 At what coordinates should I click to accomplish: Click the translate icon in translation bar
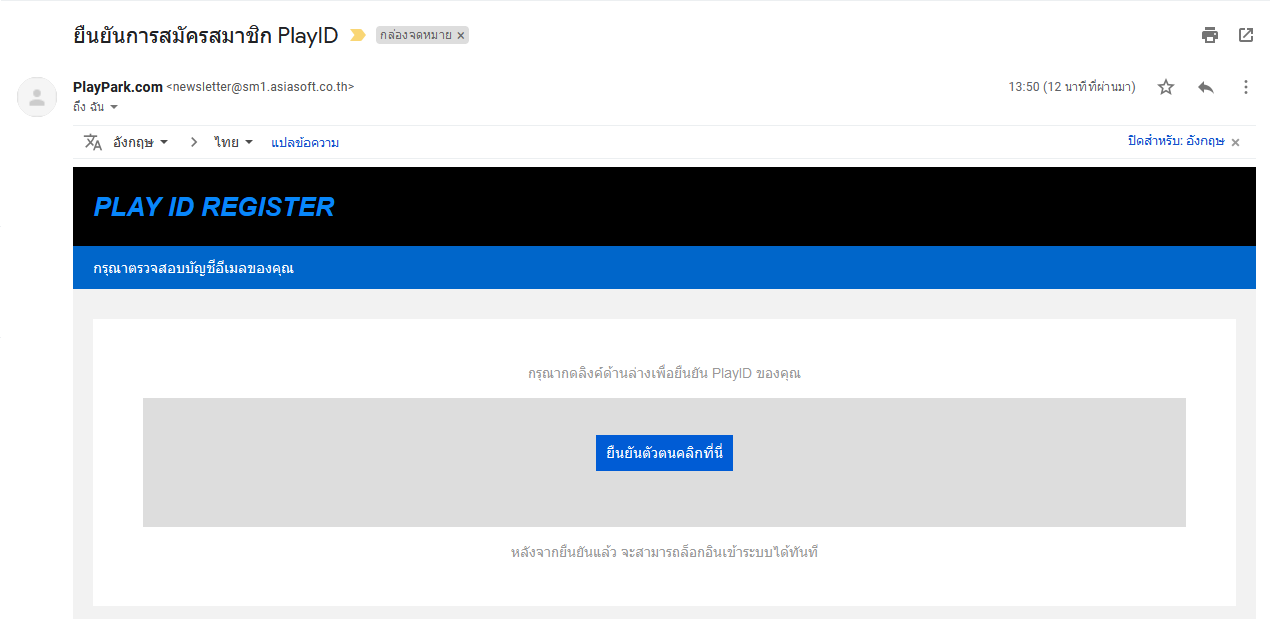click(93, 142)
